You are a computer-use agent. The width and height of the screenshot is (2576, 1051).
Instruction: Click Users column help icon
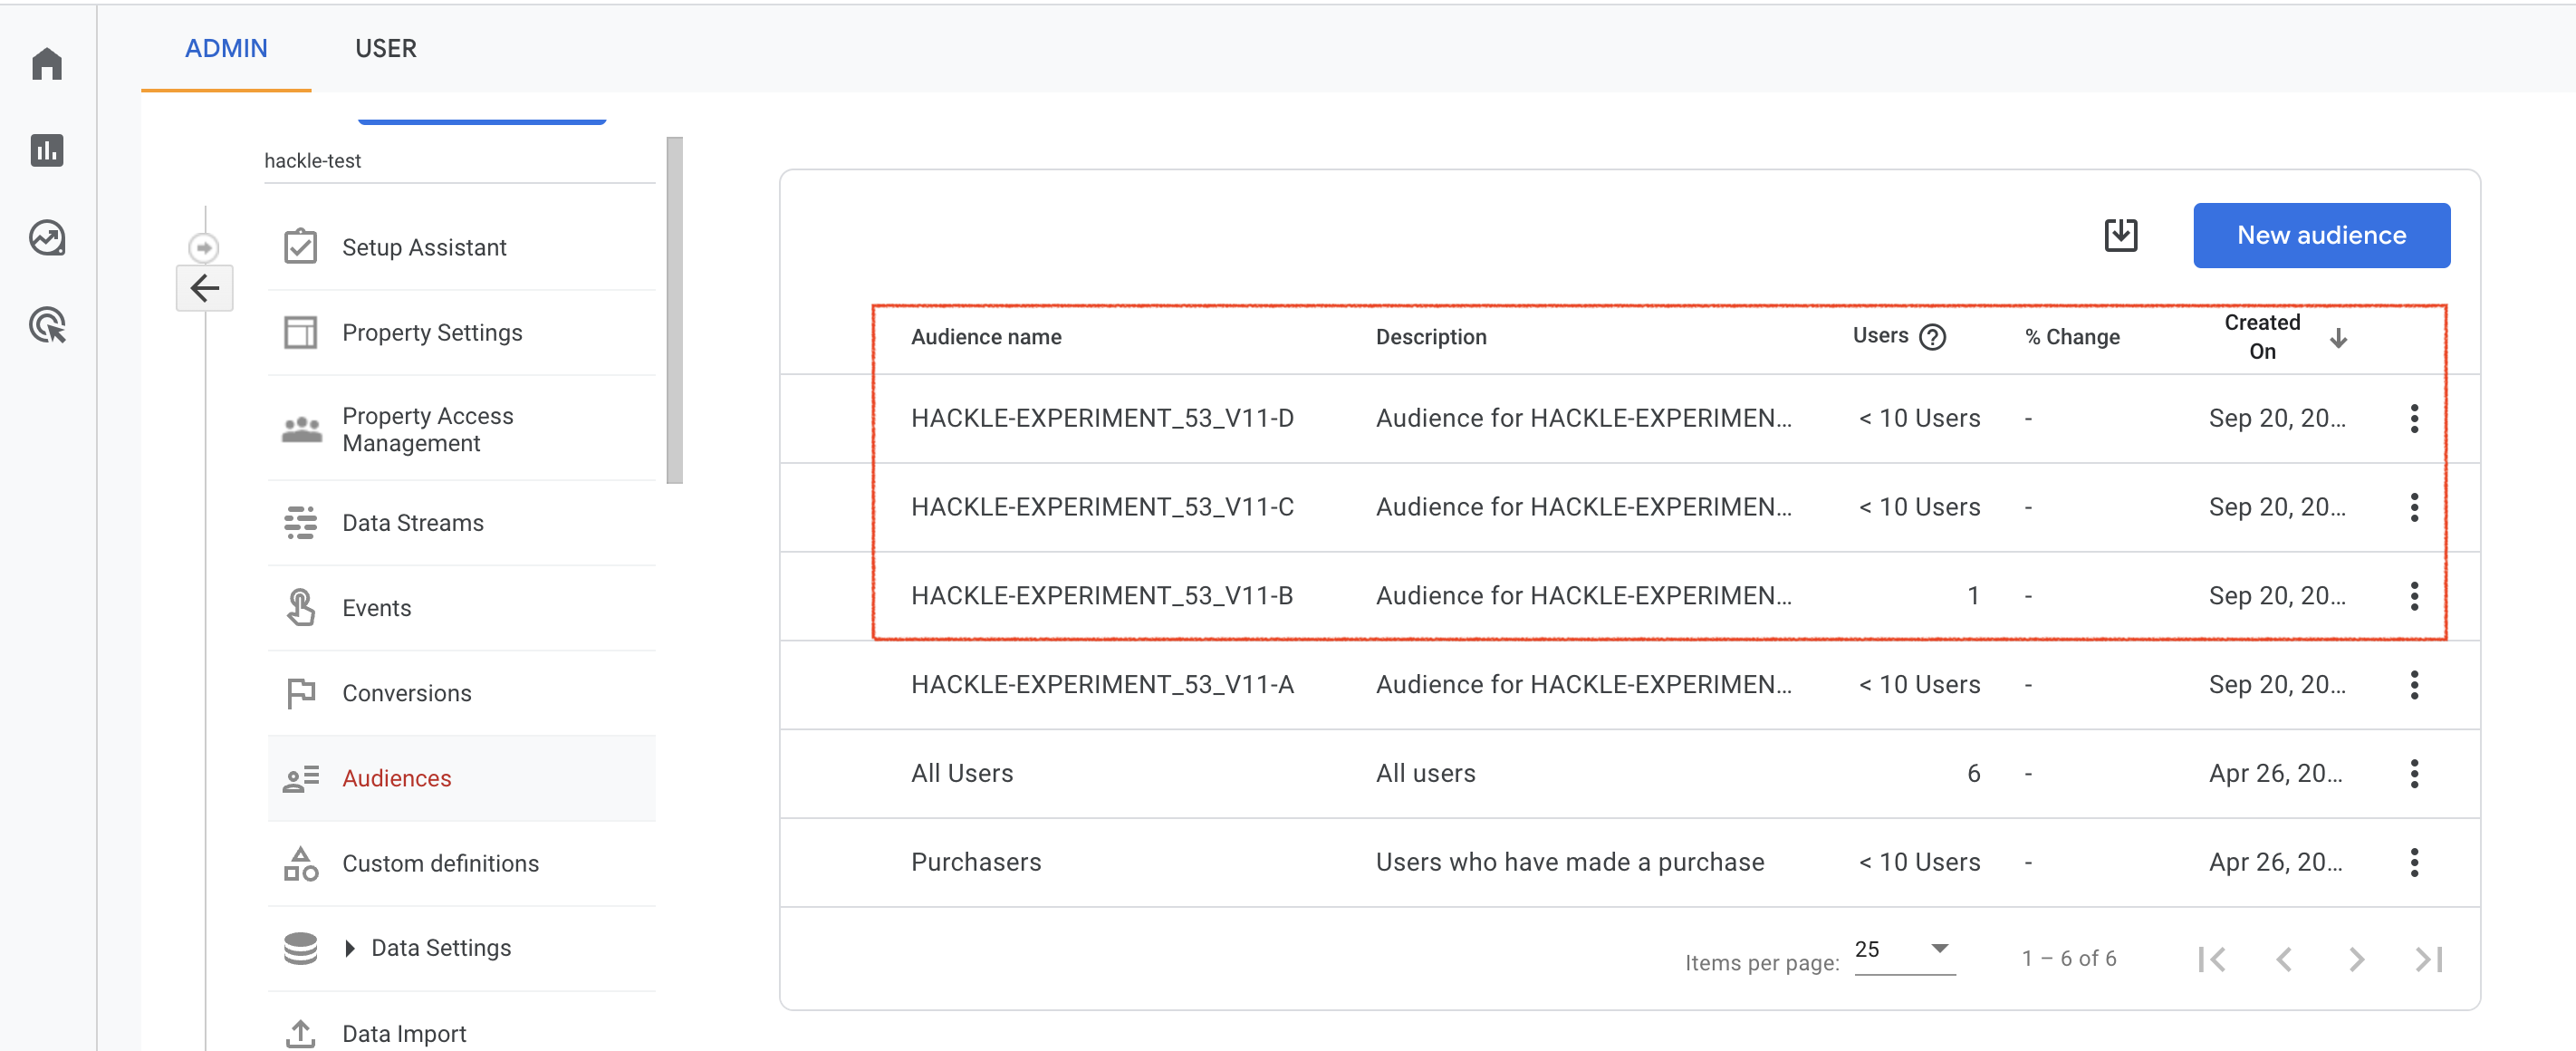click(1933, 337)
